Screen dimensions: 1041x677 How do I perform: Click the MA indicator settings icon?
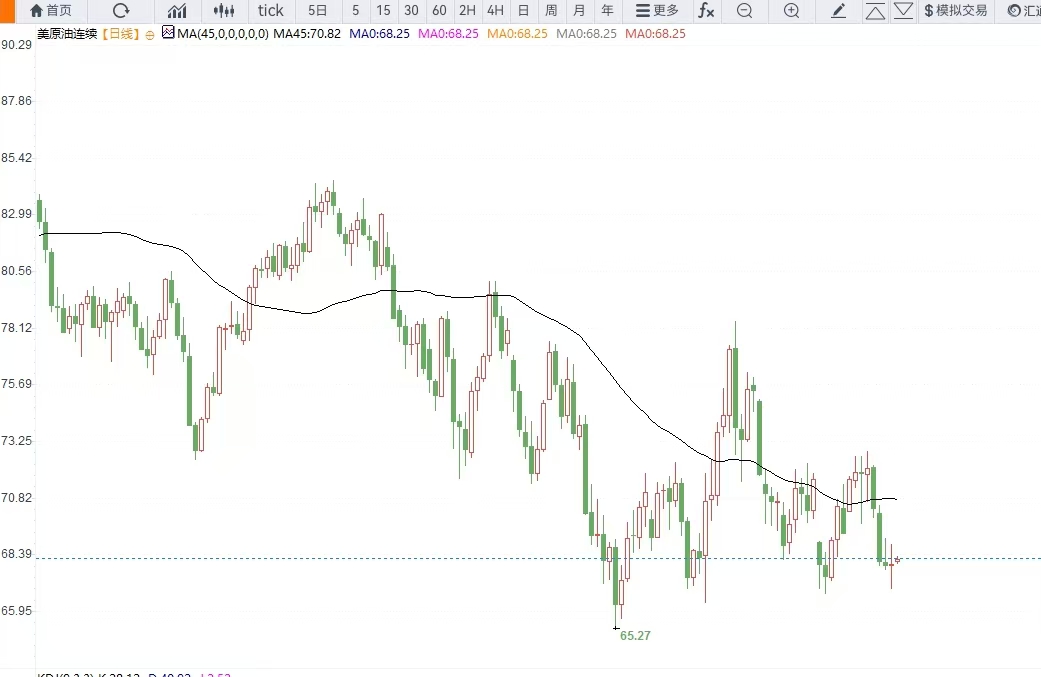click(x=168, y=32)
